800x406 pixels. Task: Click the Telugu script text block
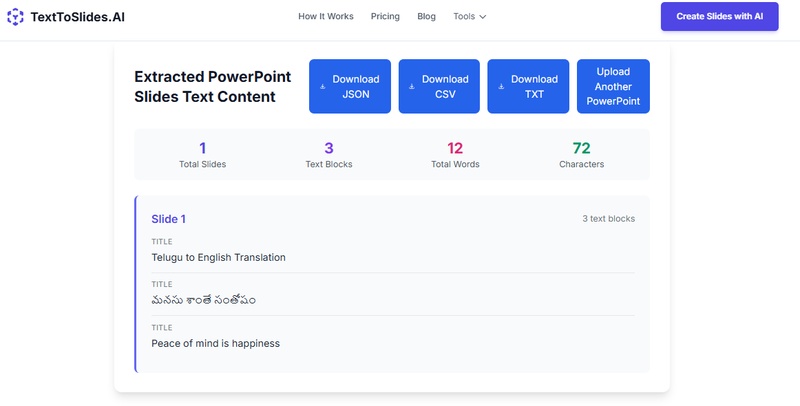204,300
